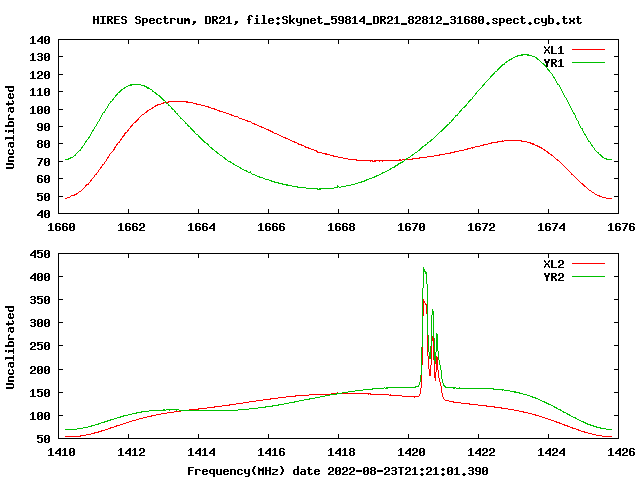The height and width of the screenshot is (480, 640).
Task: Click the 1664 x-axis tick label
Action: click(x=201, y=227)
